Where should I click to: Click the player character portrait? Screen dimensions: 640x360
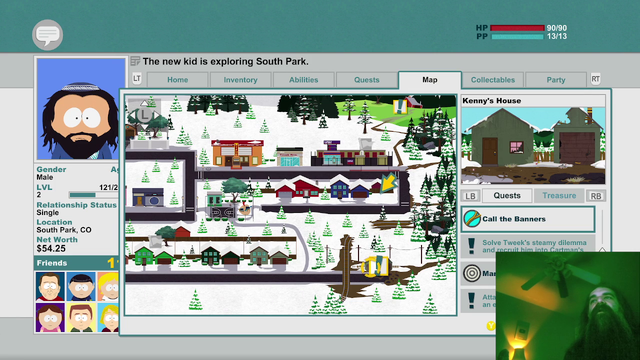[81, 109]
